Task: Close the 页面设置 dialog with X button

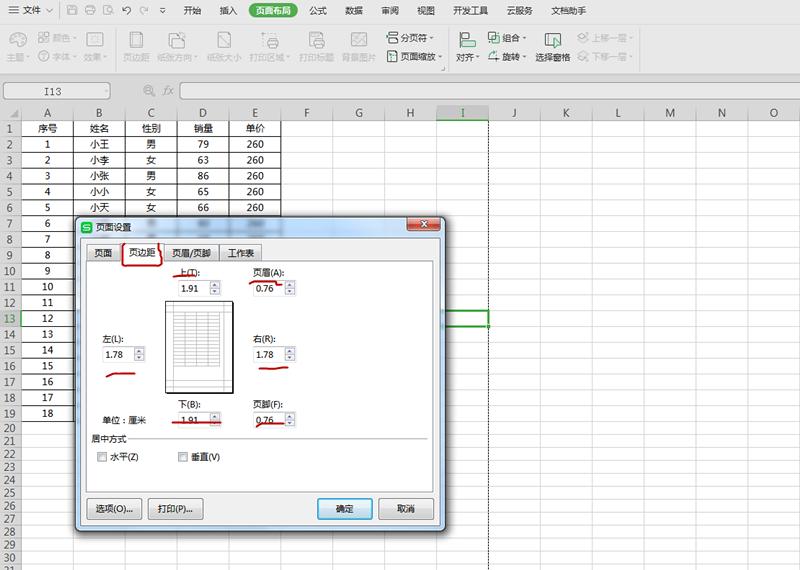Action: coord(423,225)
